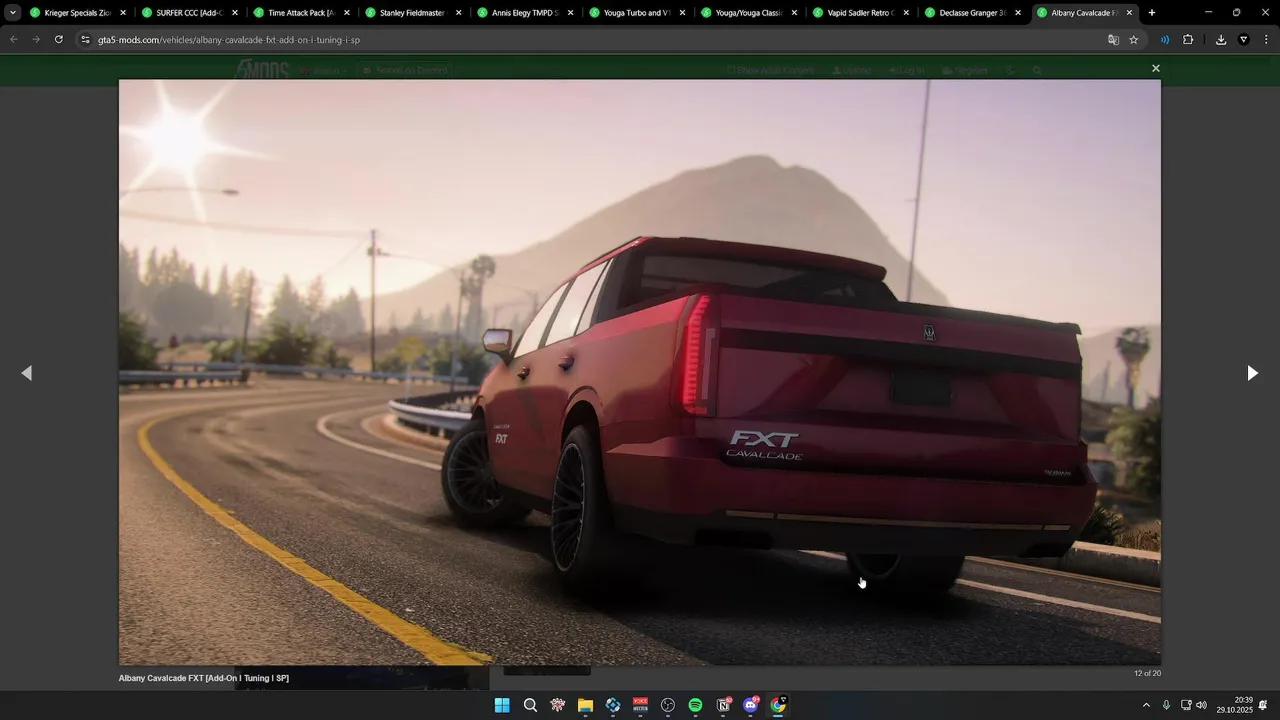Translate this page icon
Image resolution: width=1280 pixels, height=720 pixels.
click(x=1113, y=40)
